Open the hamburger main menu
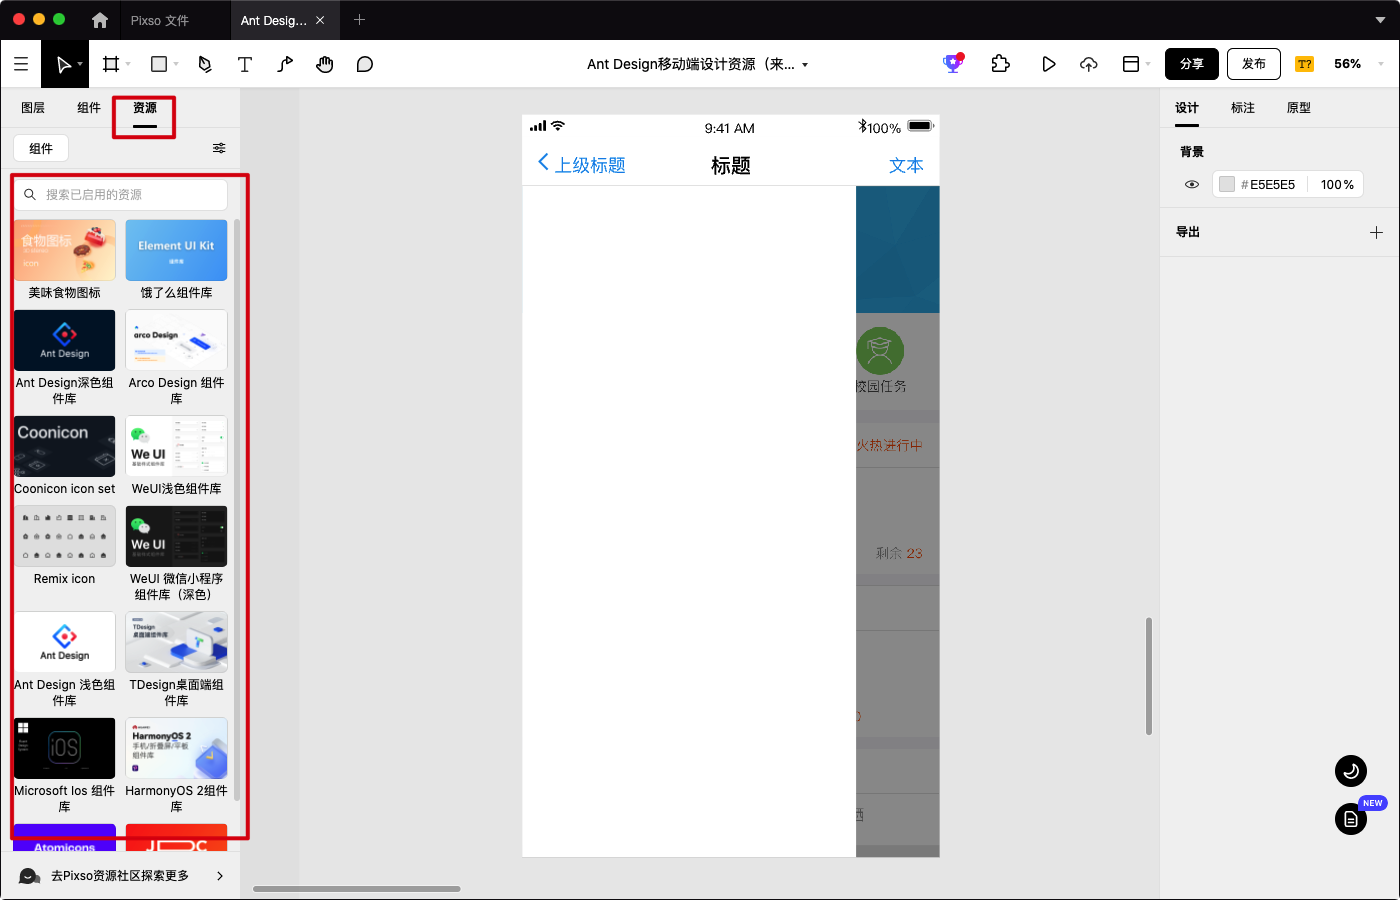Image resolution: width=1400 pixels, height=900 pixels. click(x=20, y=64)
